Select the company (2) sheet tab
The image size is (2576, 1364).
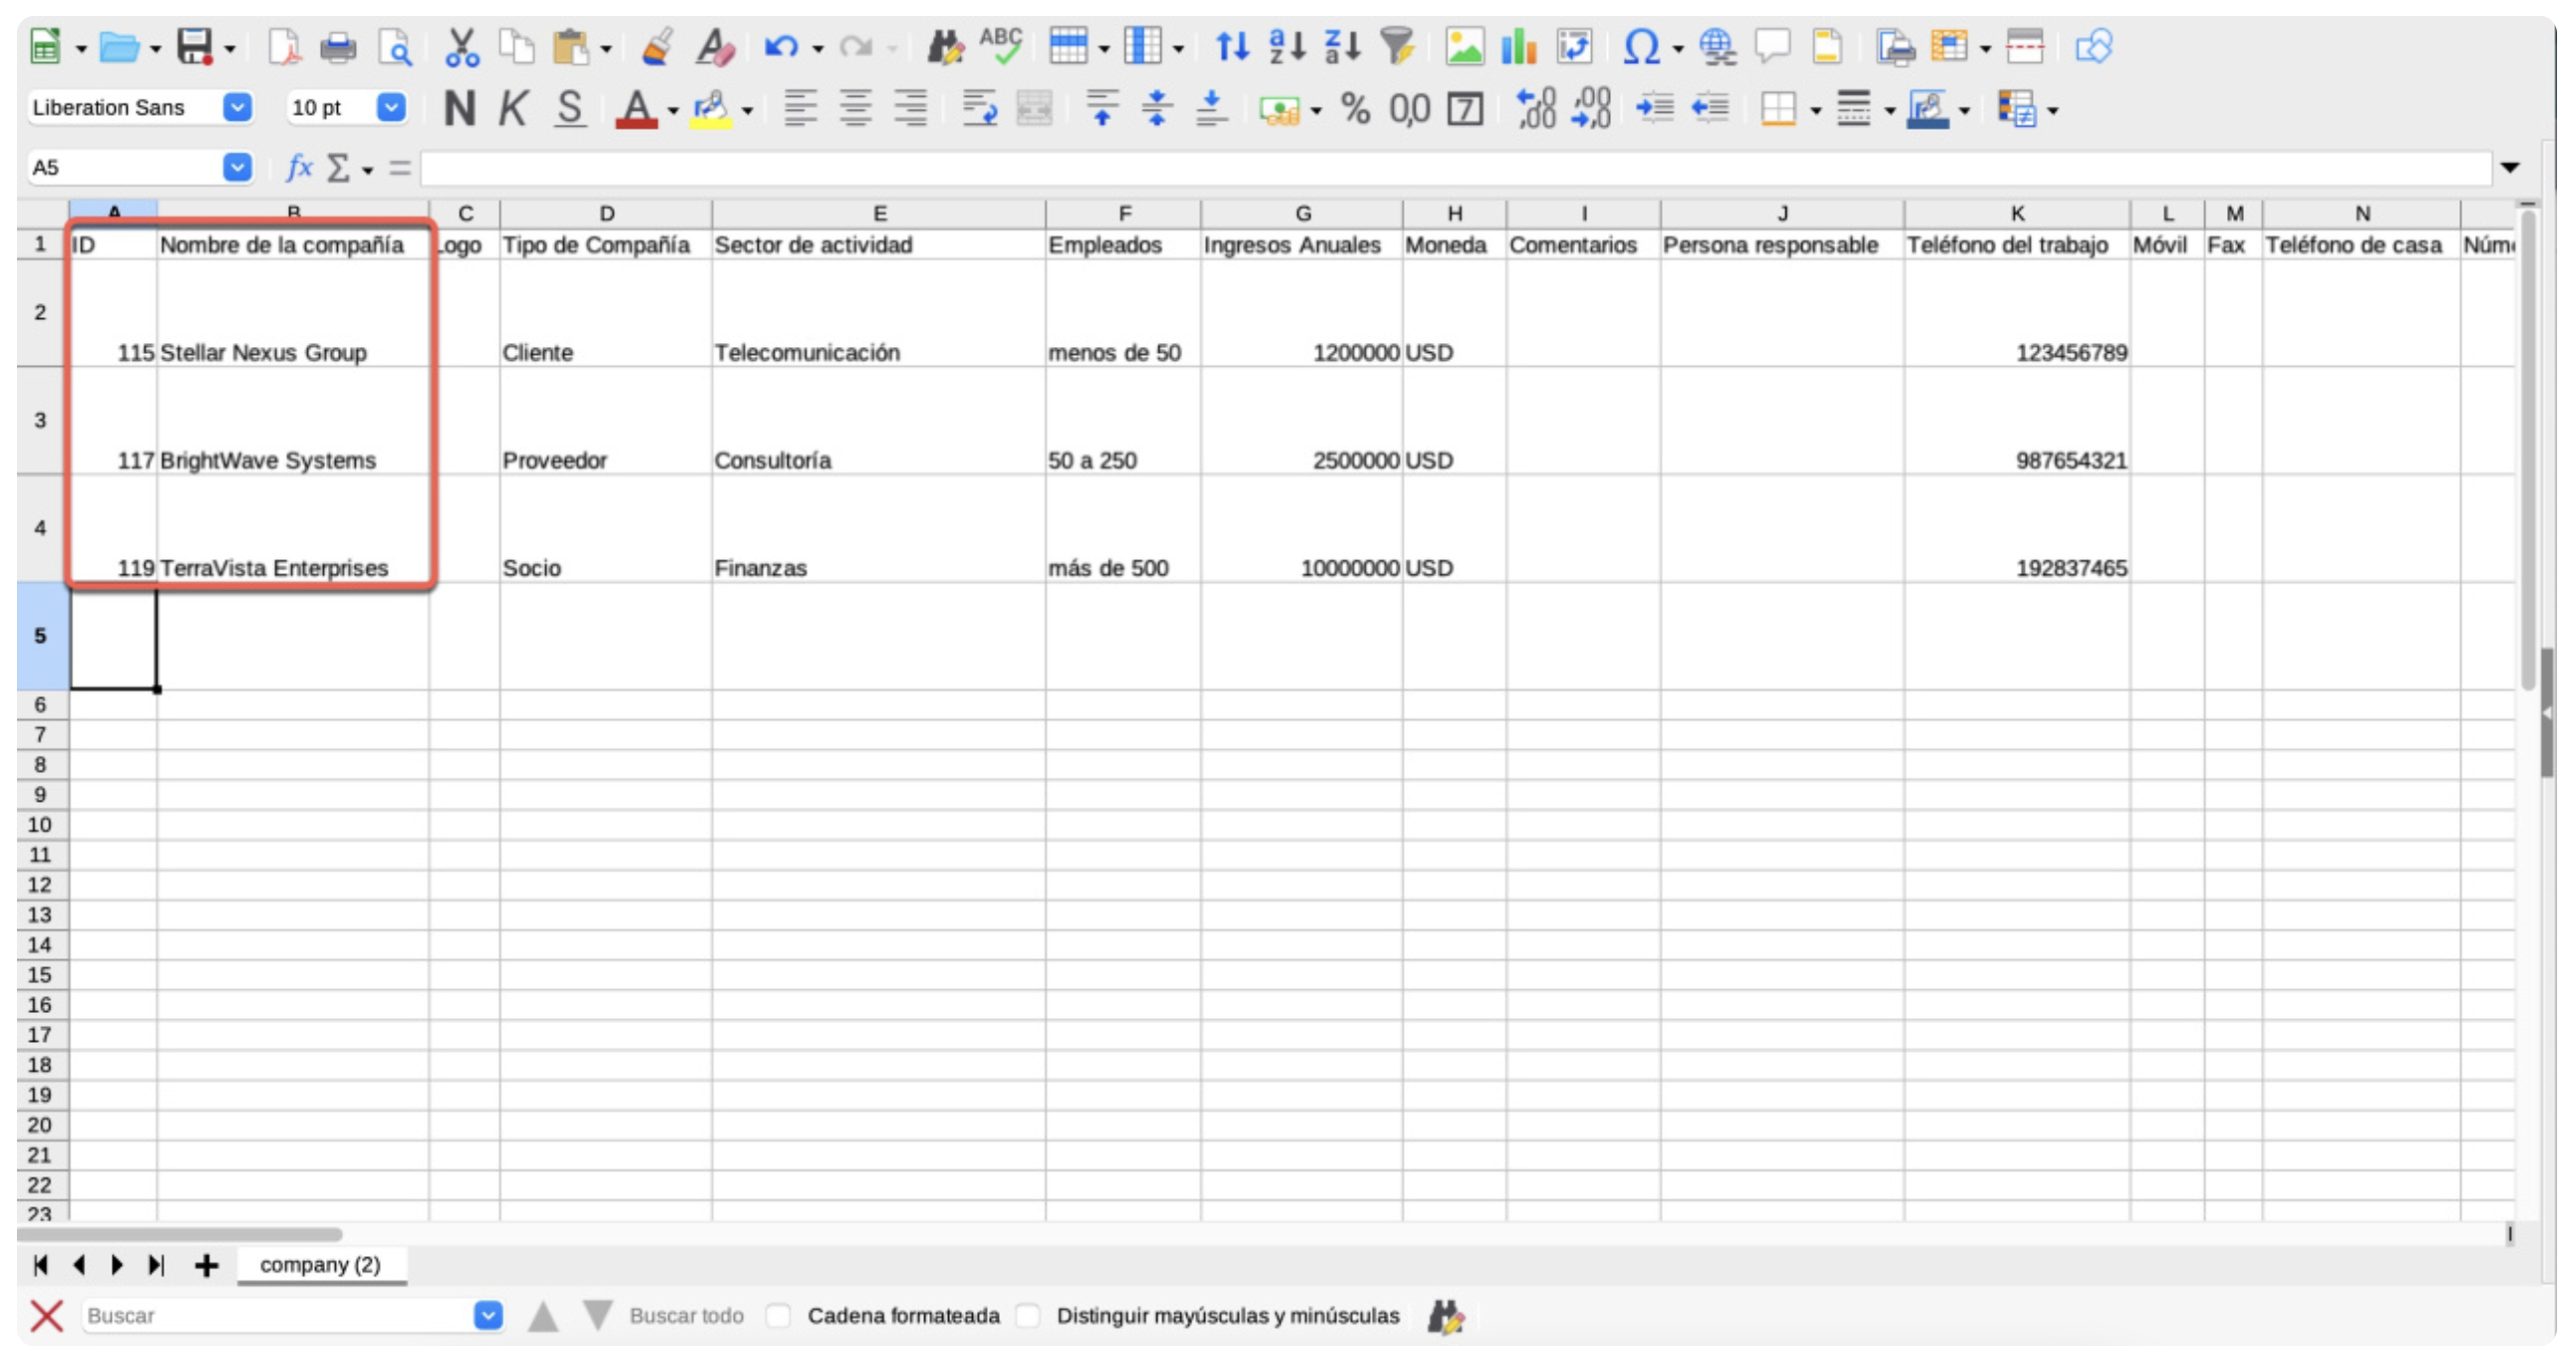tap(320, 1264)
